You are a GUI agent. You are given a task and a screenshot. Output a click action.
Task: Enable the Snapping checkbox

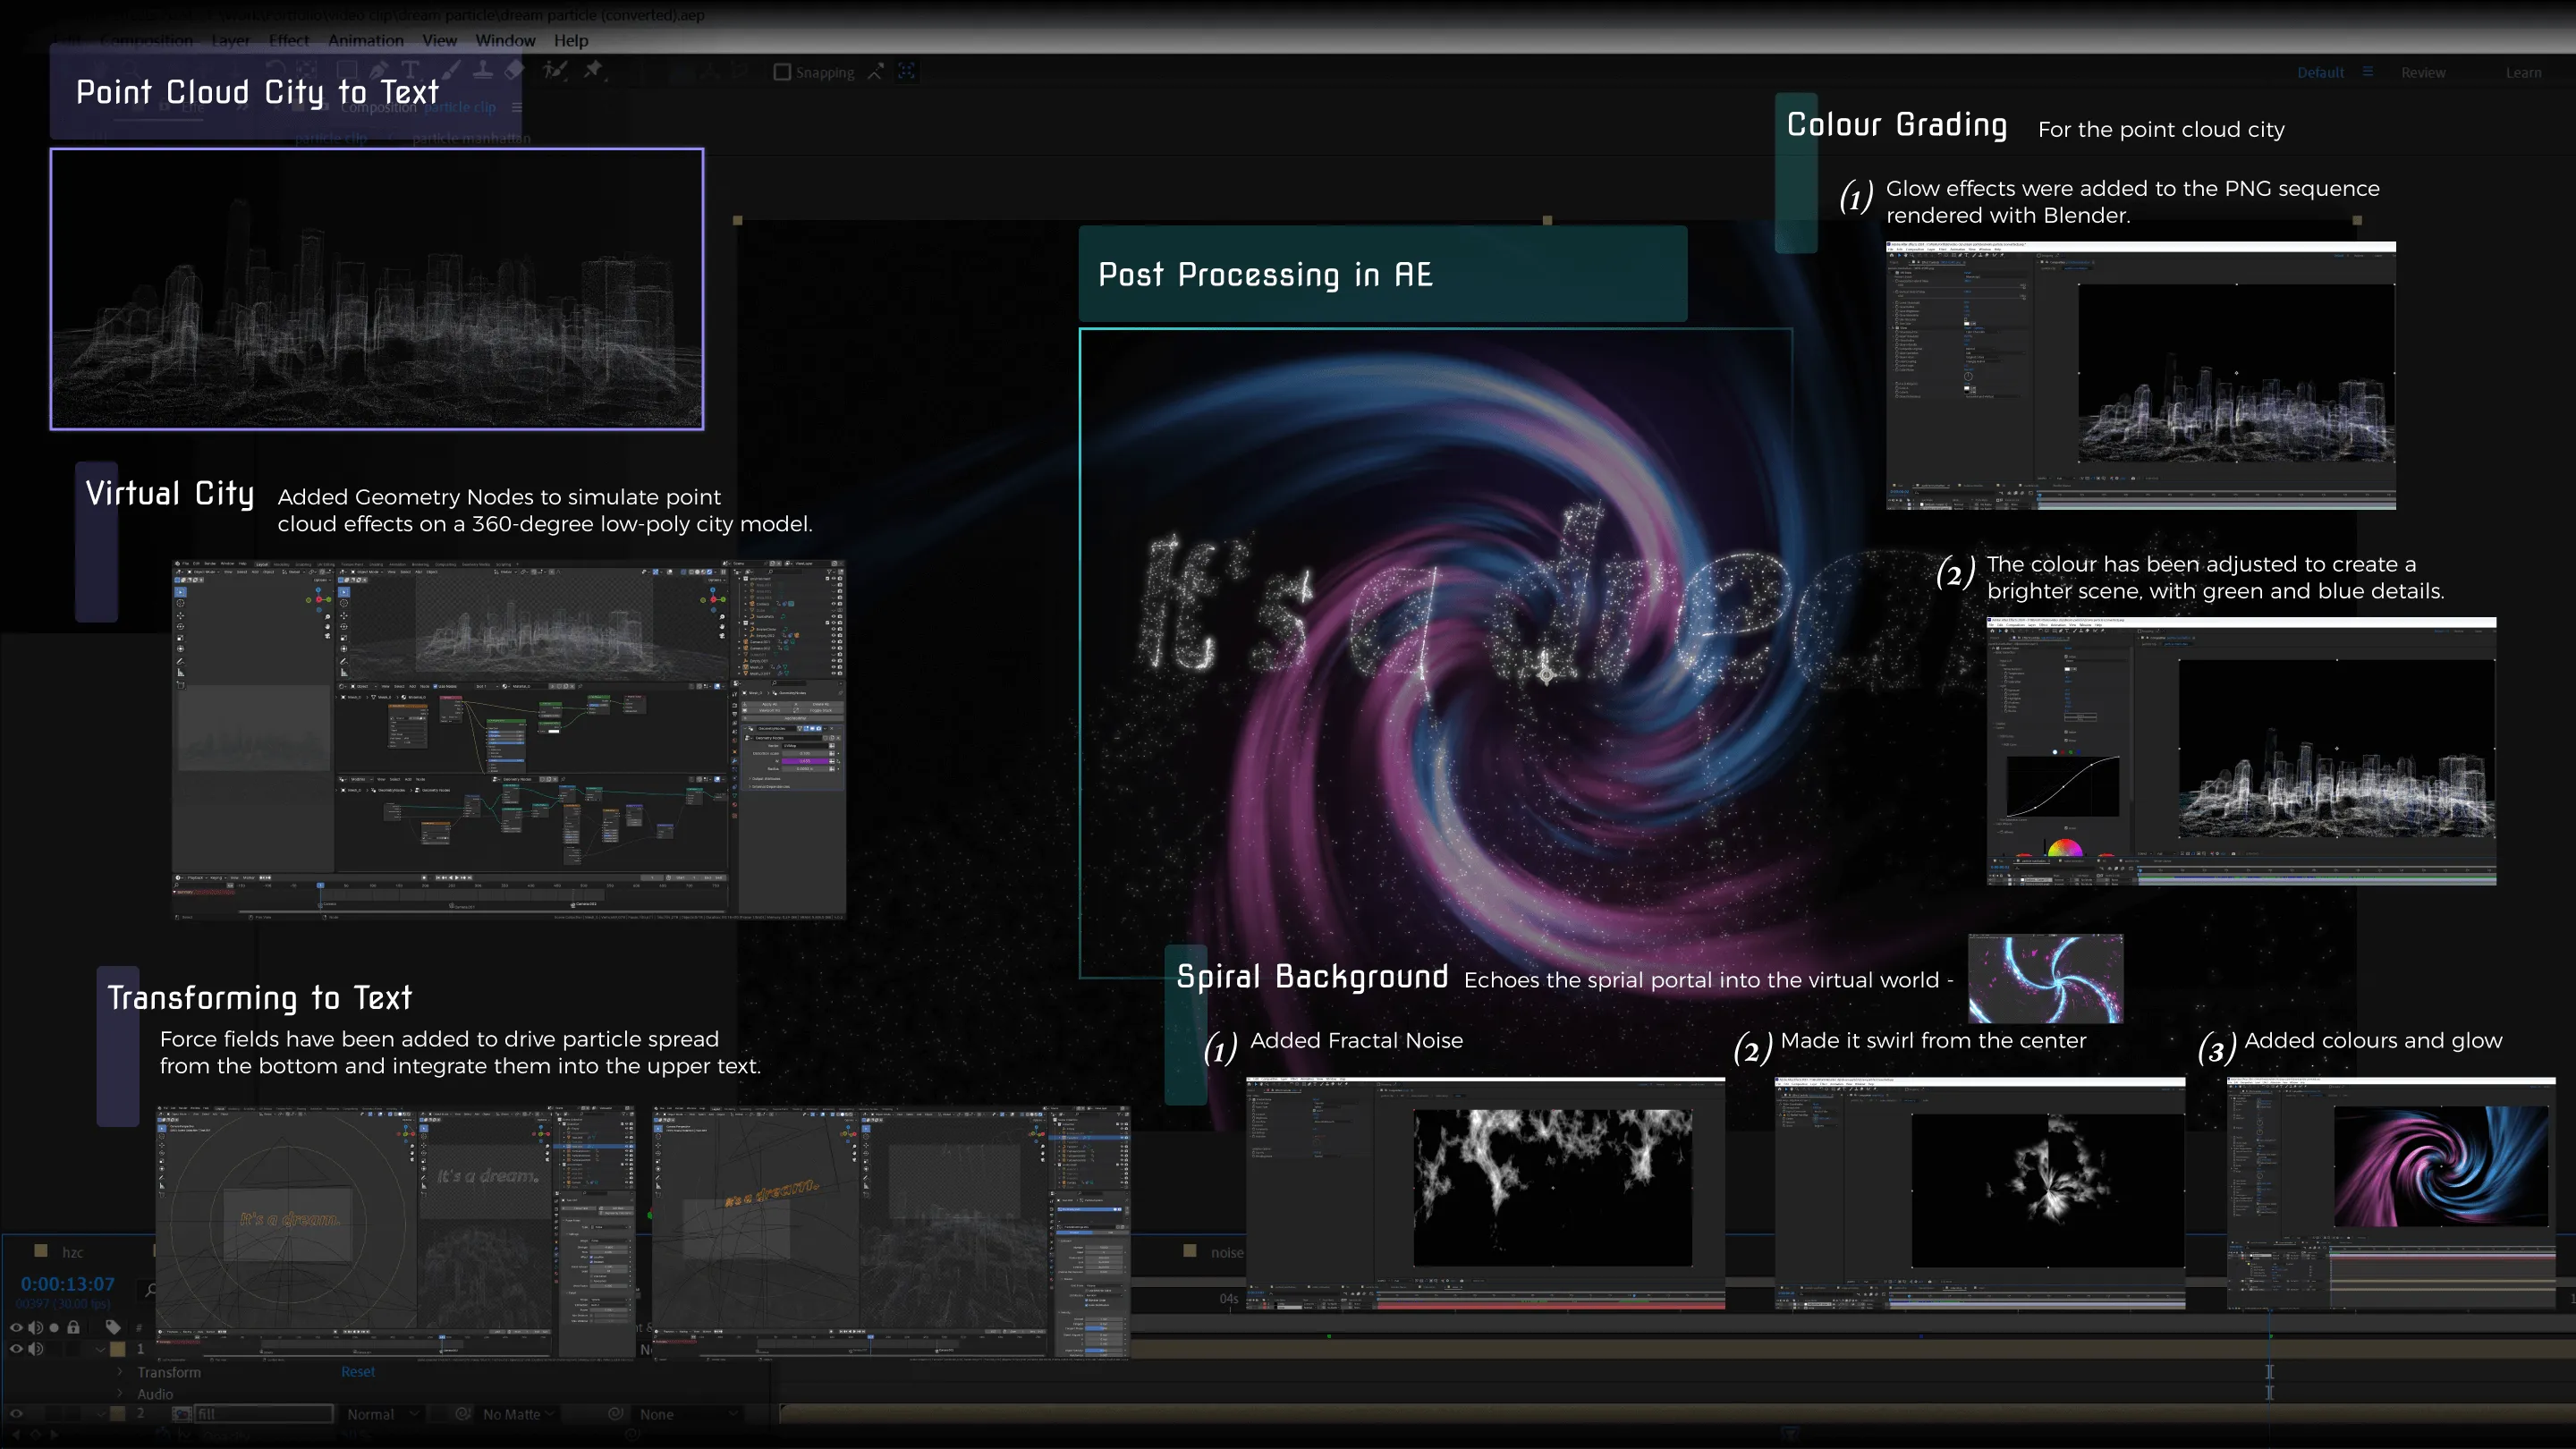(x=782, y=72)
